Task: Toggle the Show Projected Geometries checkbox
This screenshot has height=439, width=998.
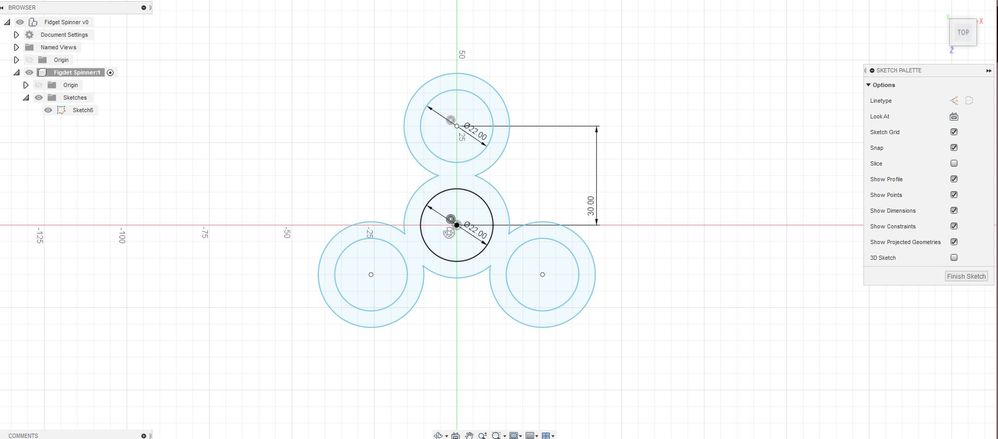Action: click(953, 242)
